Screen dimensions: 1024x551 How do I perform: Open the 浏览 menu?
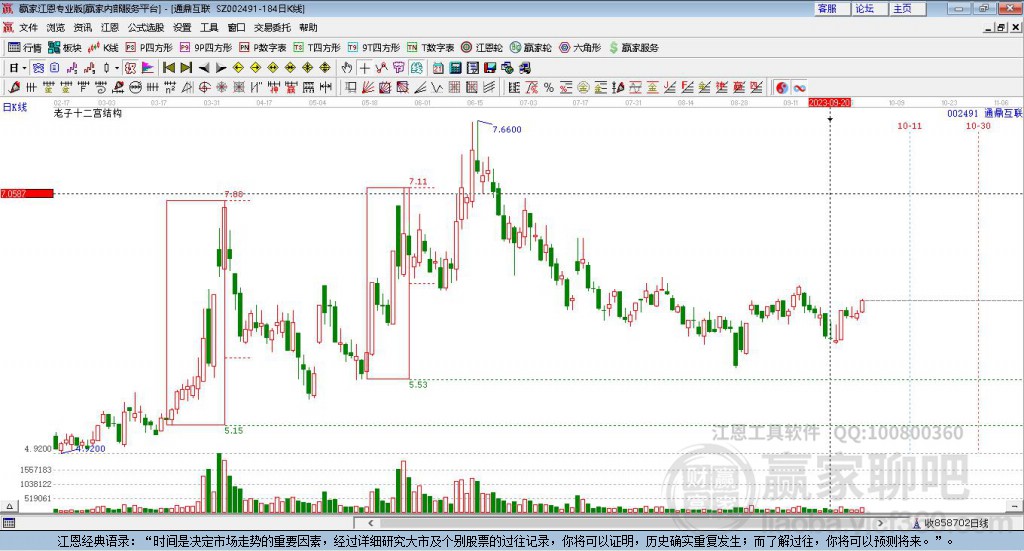point(56,27)
